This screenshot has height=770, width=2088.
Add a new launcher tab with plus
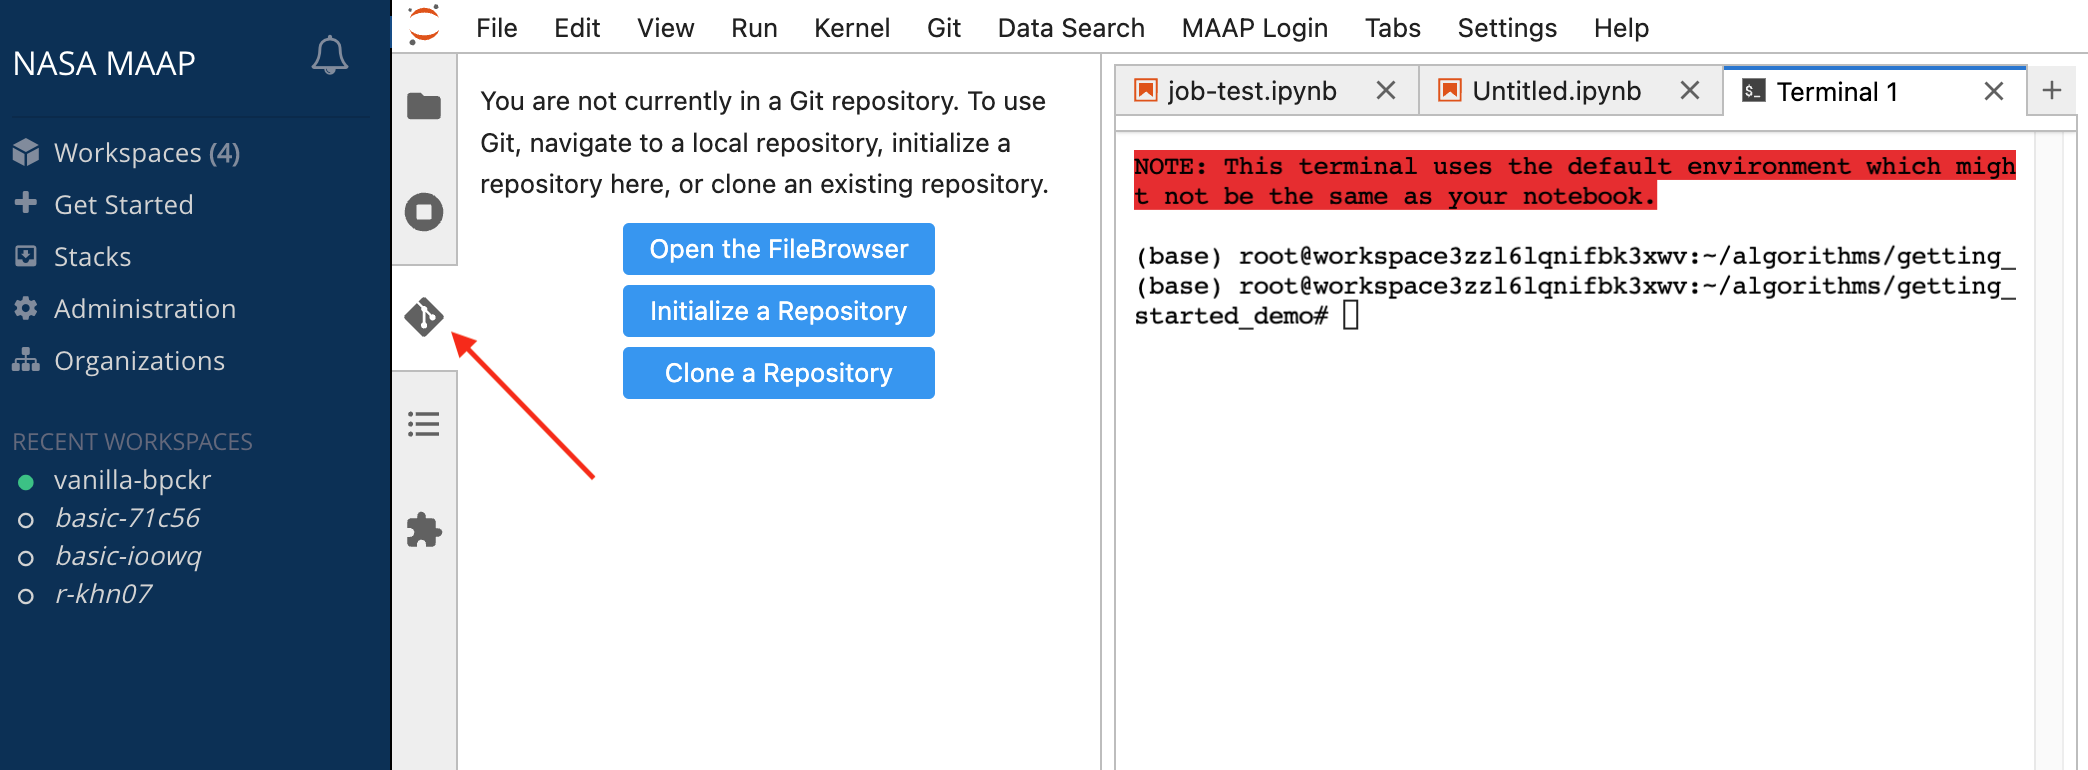[x=2052, y=91]
